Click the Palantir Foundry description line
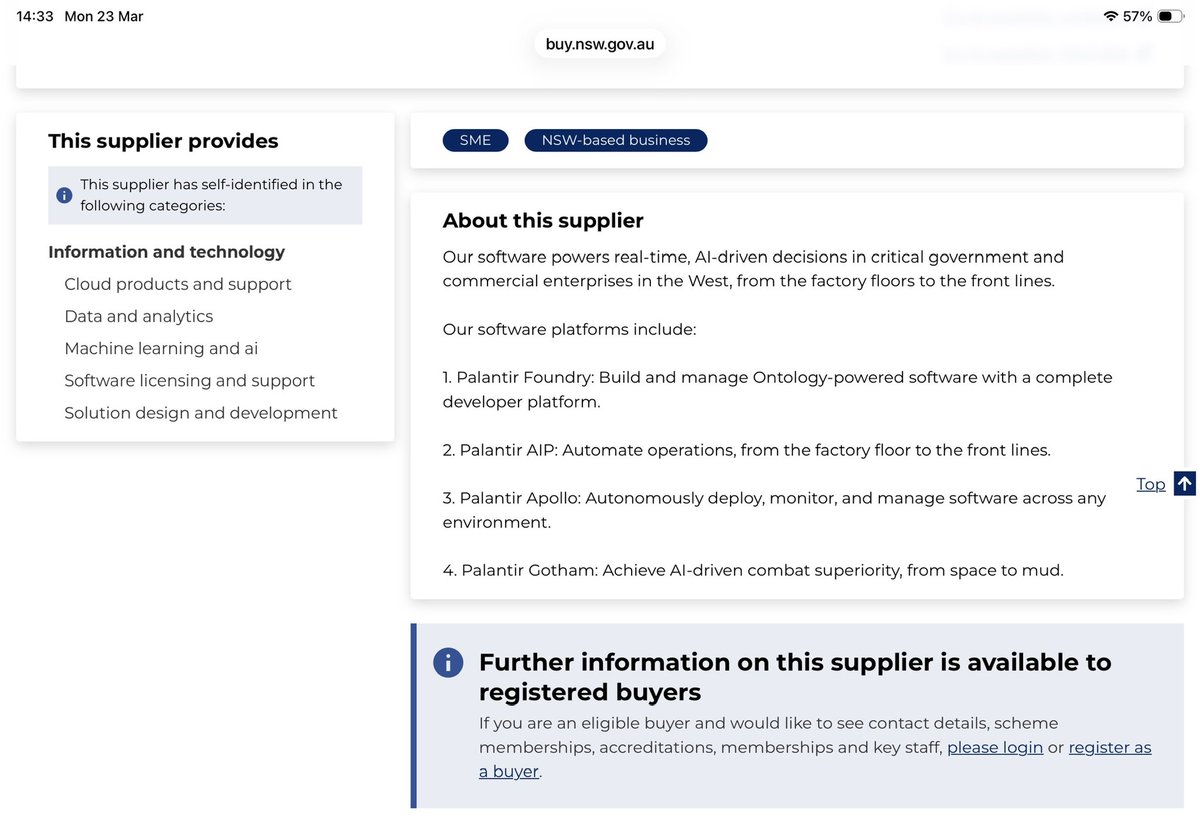The height and width of the screenshot is (838, 1200). (778, 389)
